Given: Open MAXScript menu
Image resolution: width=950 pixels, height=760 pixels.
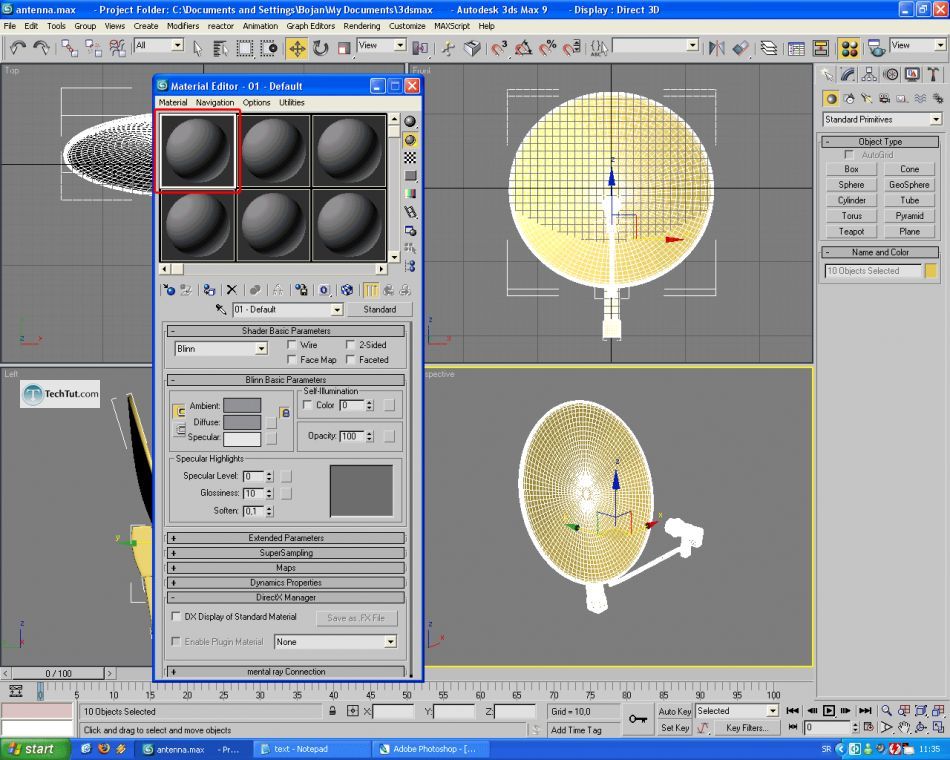Looking at the screenshot, I should coord(451,26).
